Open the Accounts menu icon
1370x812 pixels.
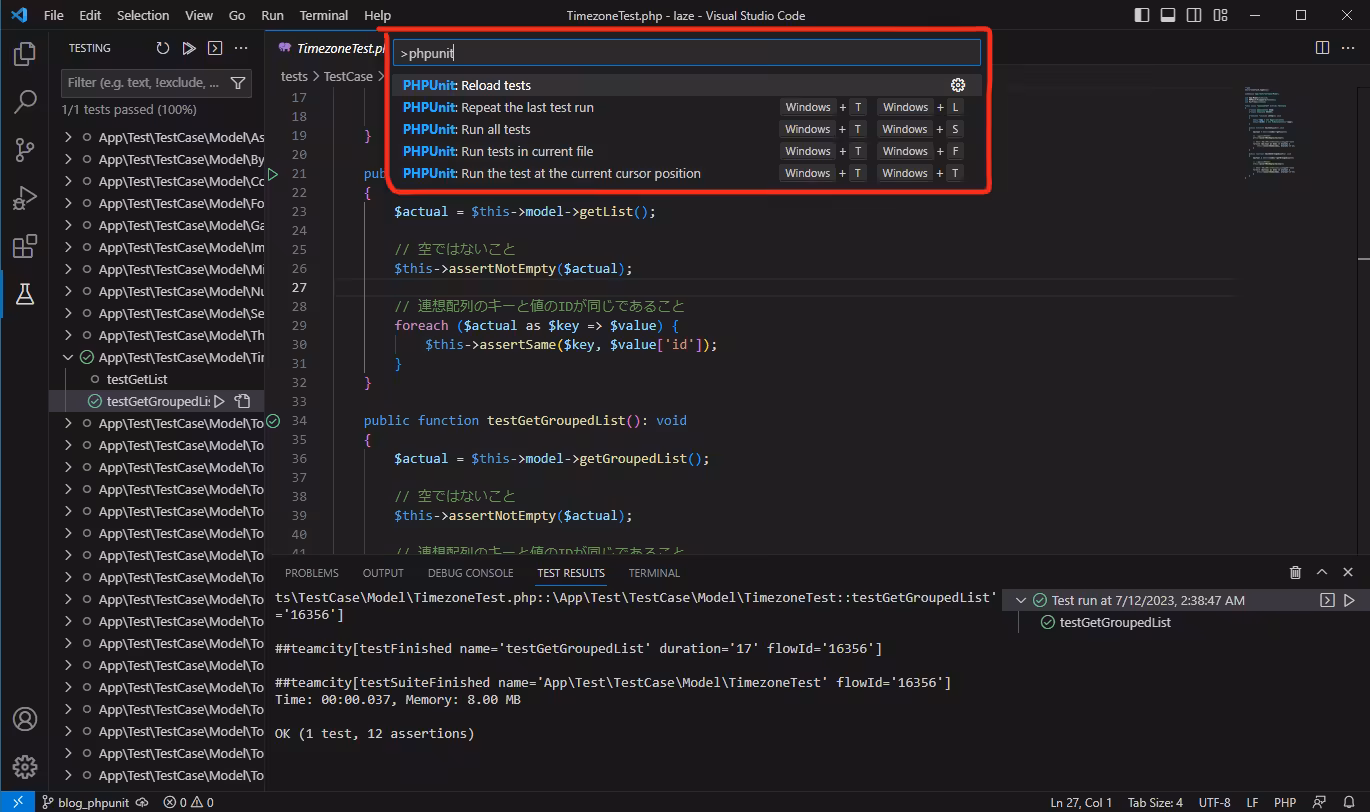tap(25, 719)
